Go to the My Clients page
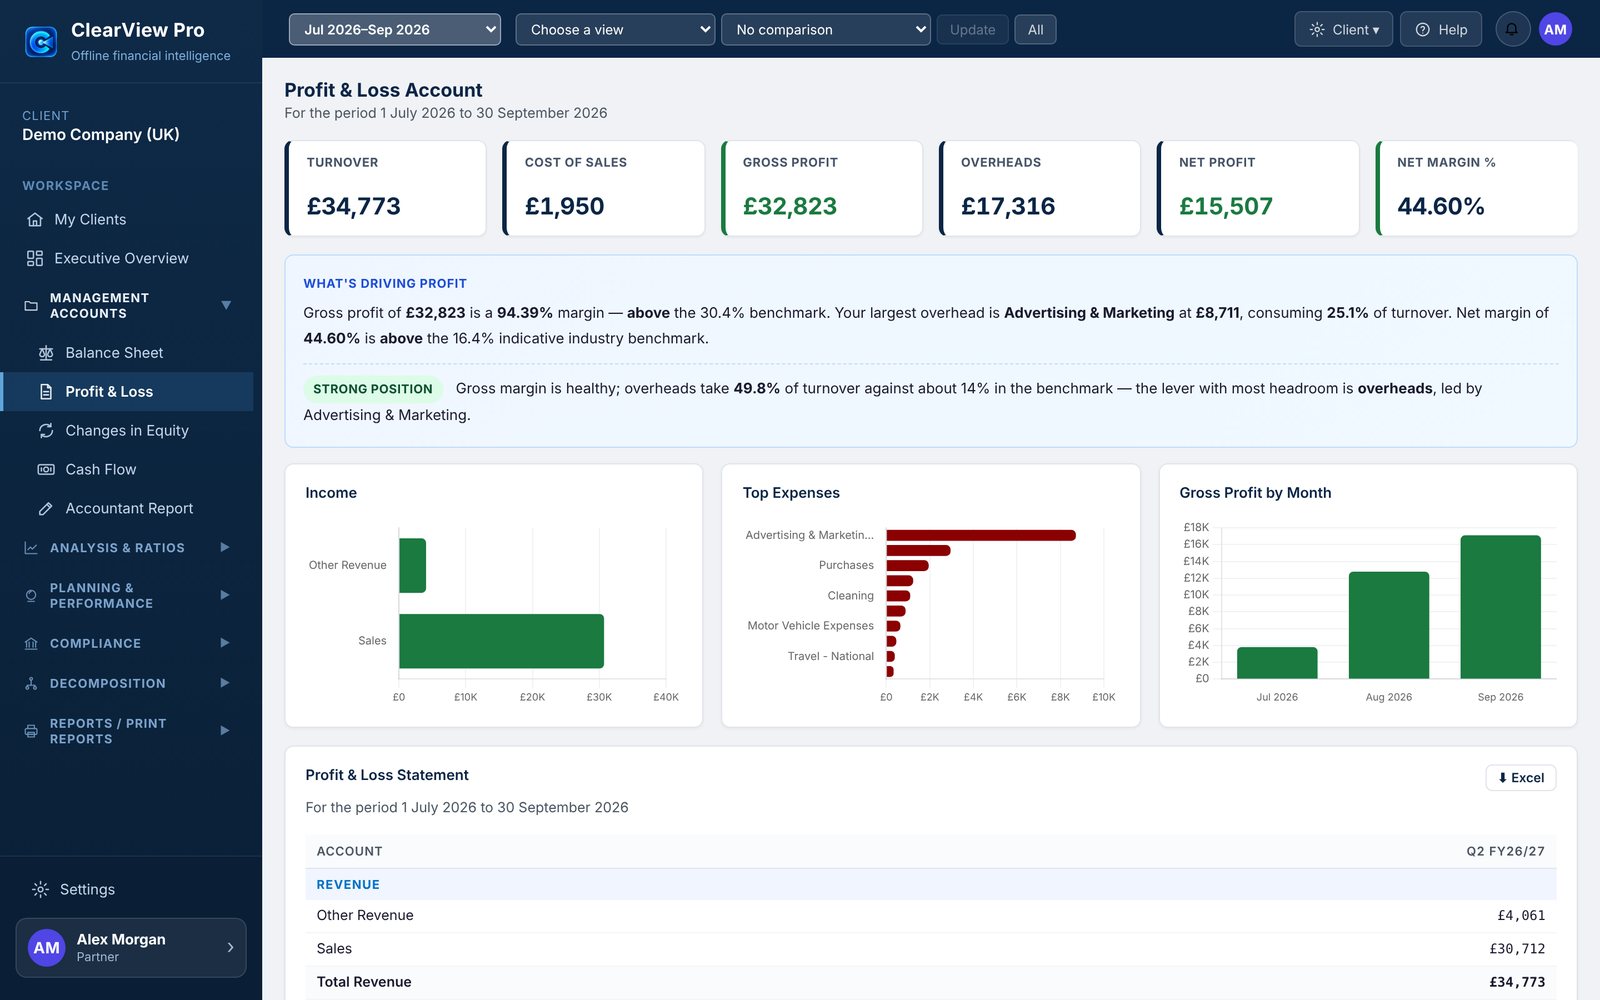 (x=127, y=219)
